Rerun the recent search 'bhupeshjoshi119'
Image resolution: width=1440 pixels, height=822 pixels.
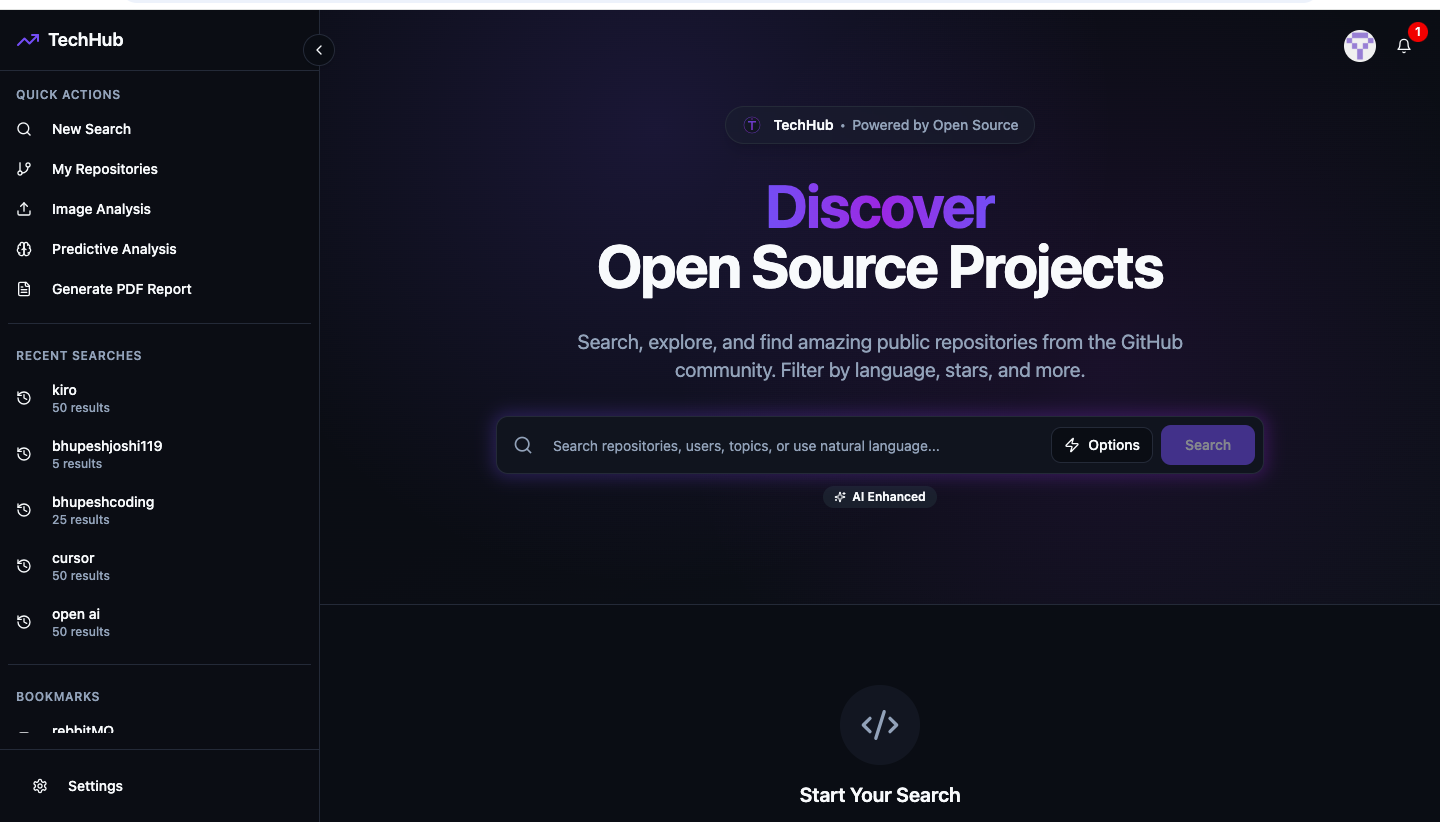coord(159,454)
